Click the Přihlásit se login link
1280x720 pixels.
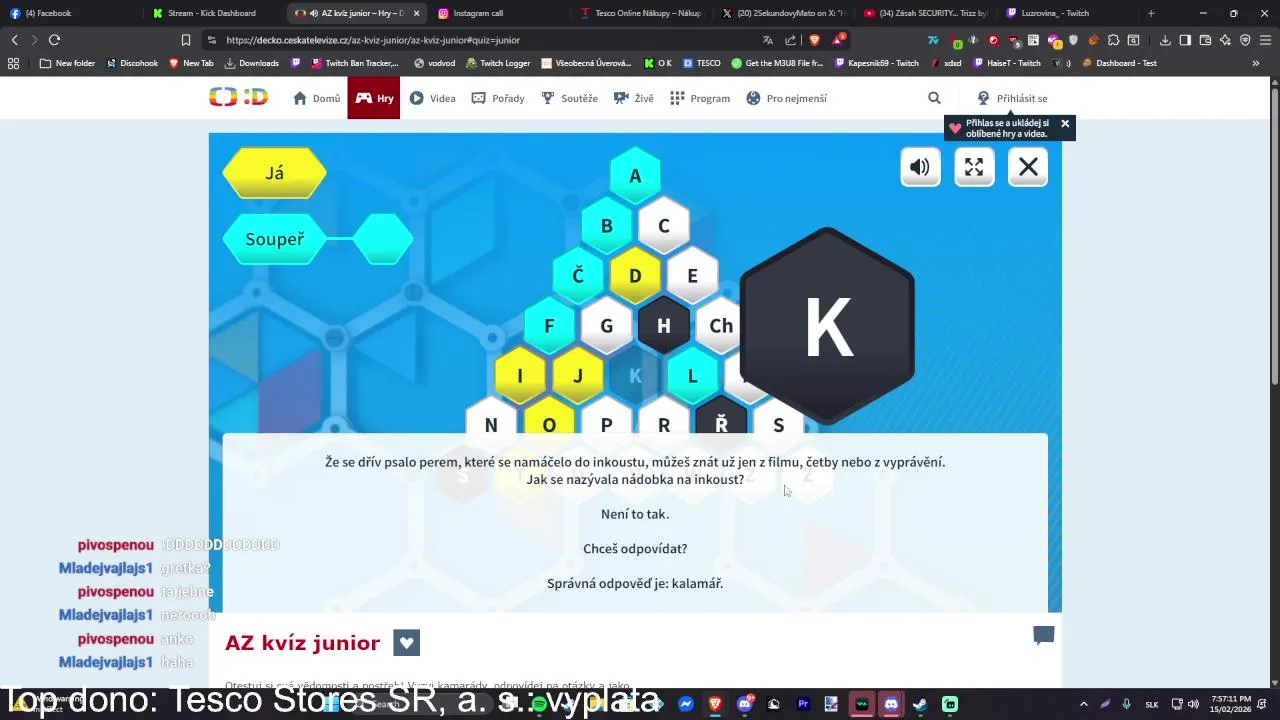coord(1012,98)
